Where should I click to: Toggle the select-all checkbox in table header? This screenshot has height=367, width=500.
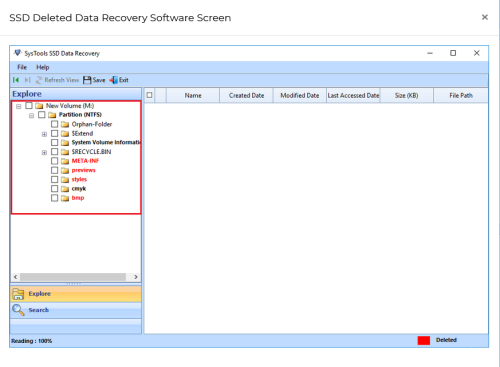coord(150,95)
